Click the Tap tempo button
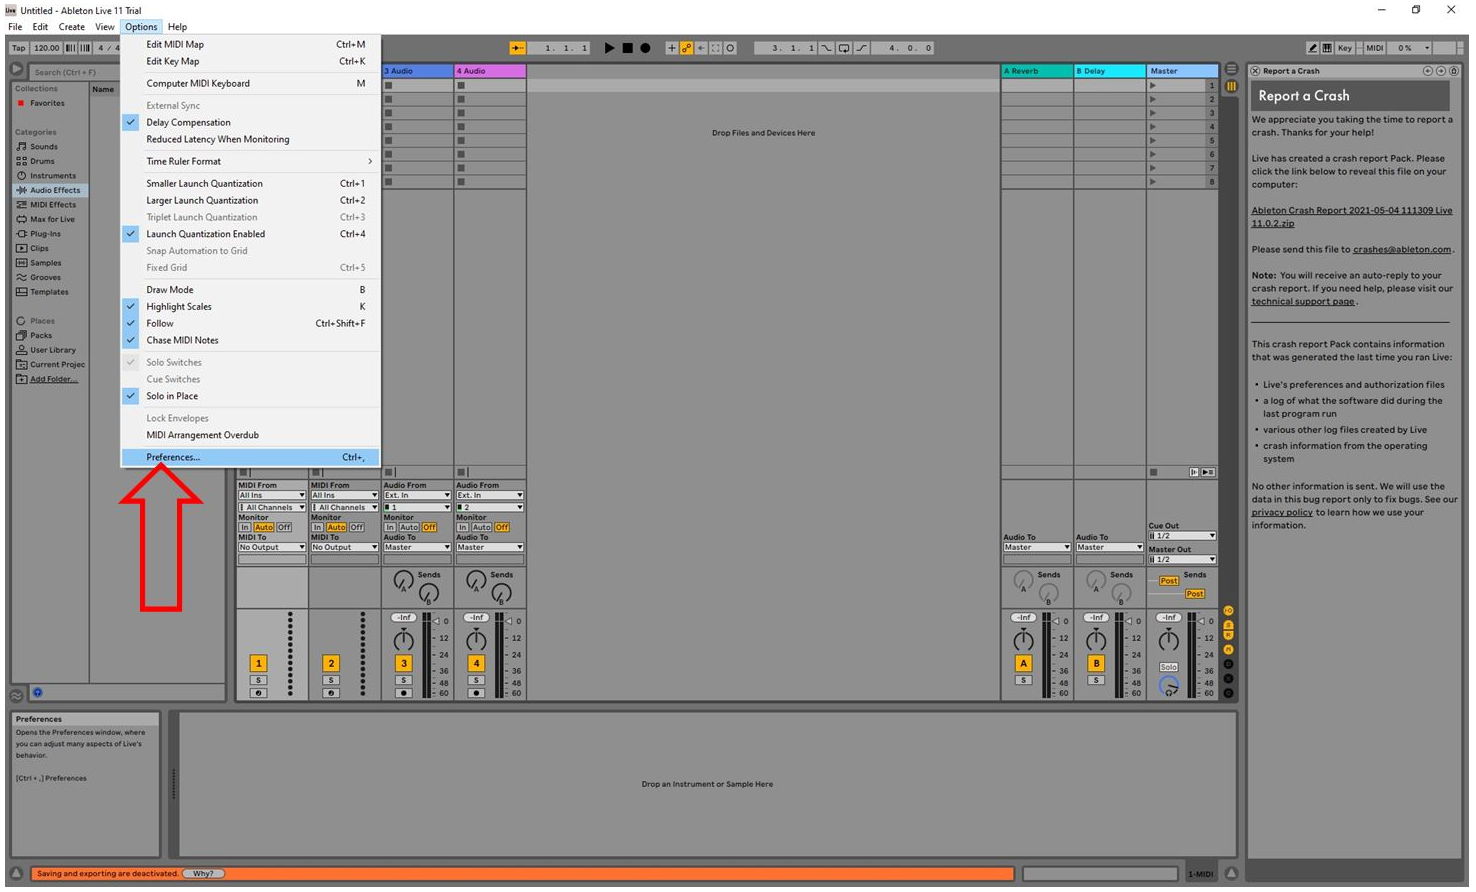The width and height of the screenshot is (1476, 892). coord(19,48)
